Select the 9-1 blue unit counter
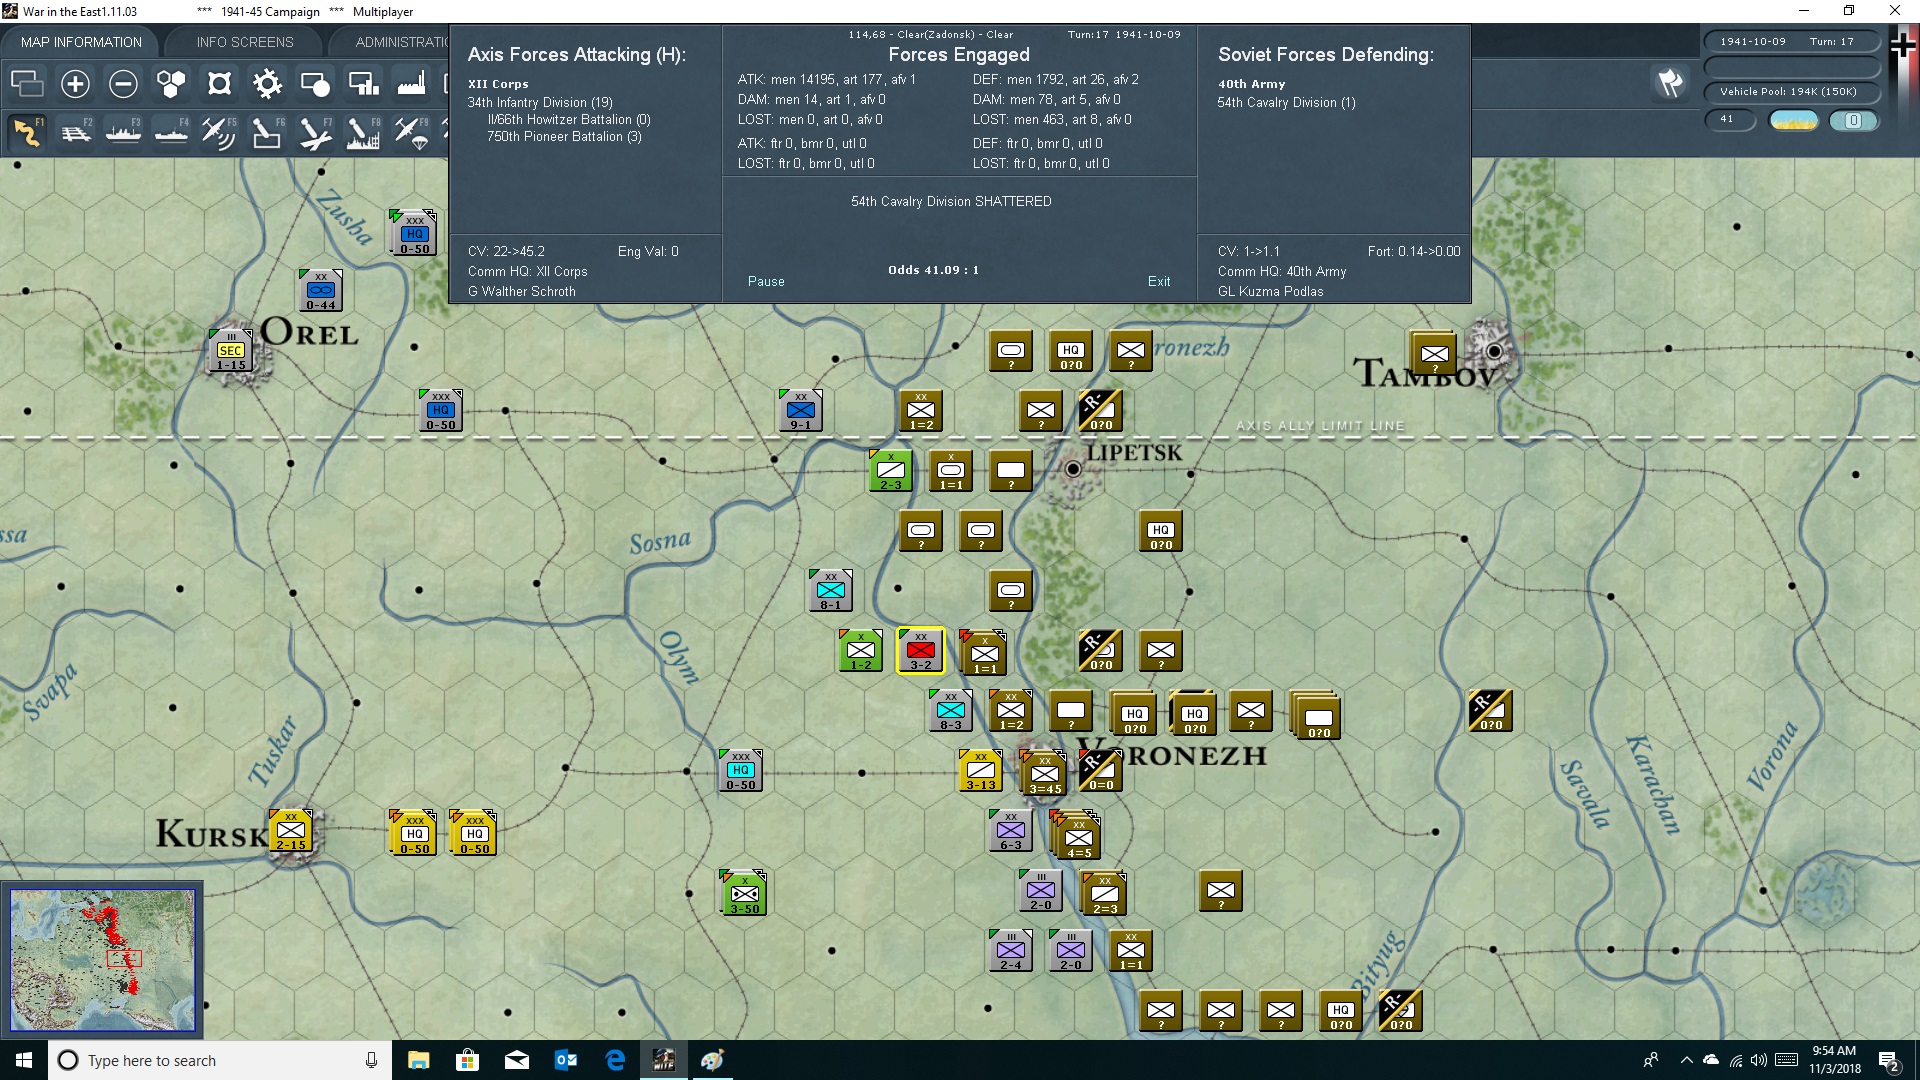Image resolution: width=1920 pixels, height=1080 pixels. pyautogui.click(x=801, y=410)
